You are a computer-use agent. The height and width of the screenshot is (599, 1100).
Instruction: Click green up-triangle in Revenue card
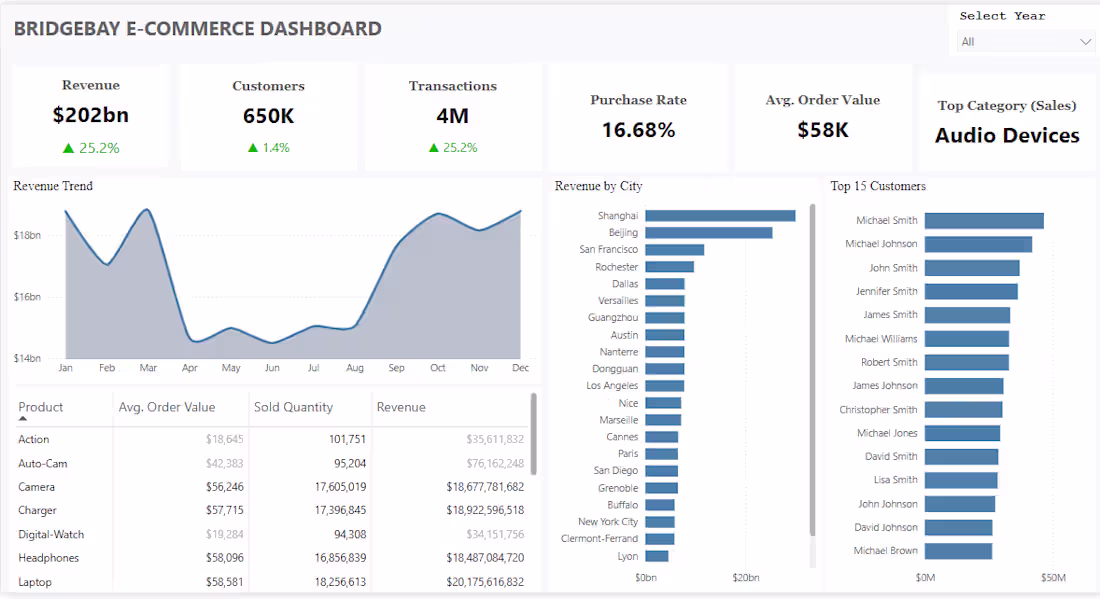pyautogui.click(x=68, y=148)
